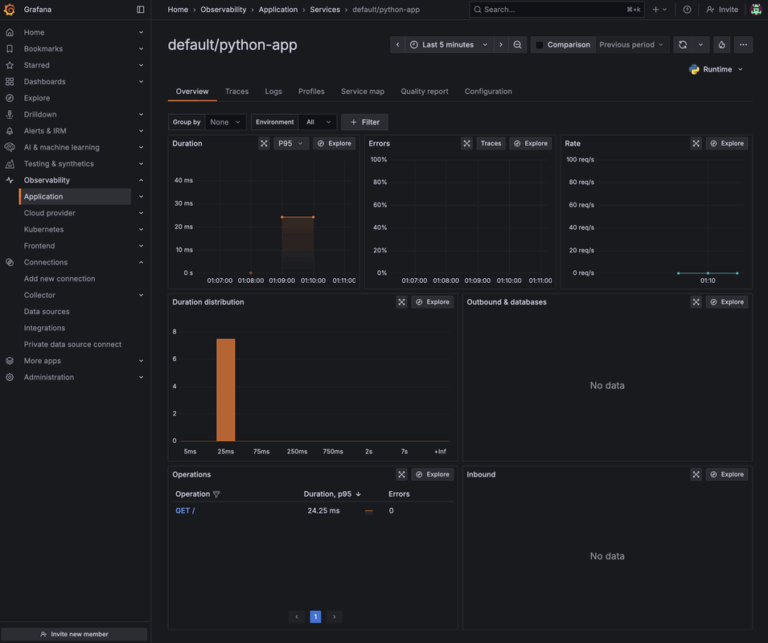Expand the Kubernetes sidebar item
Viewport: 768px width, 643px height.
point(141,230)
